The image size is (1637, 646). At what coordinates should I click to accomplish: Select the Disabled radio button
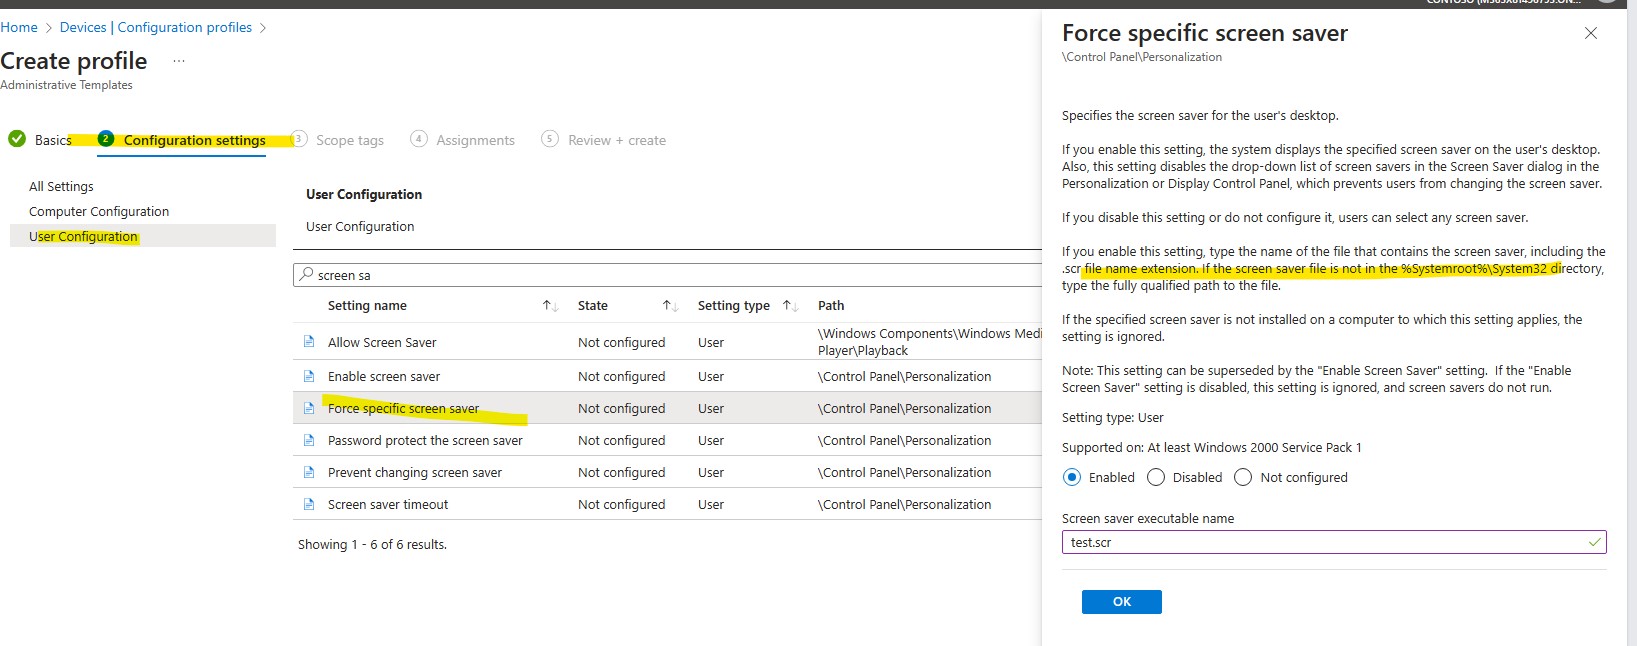[1156, 477]
